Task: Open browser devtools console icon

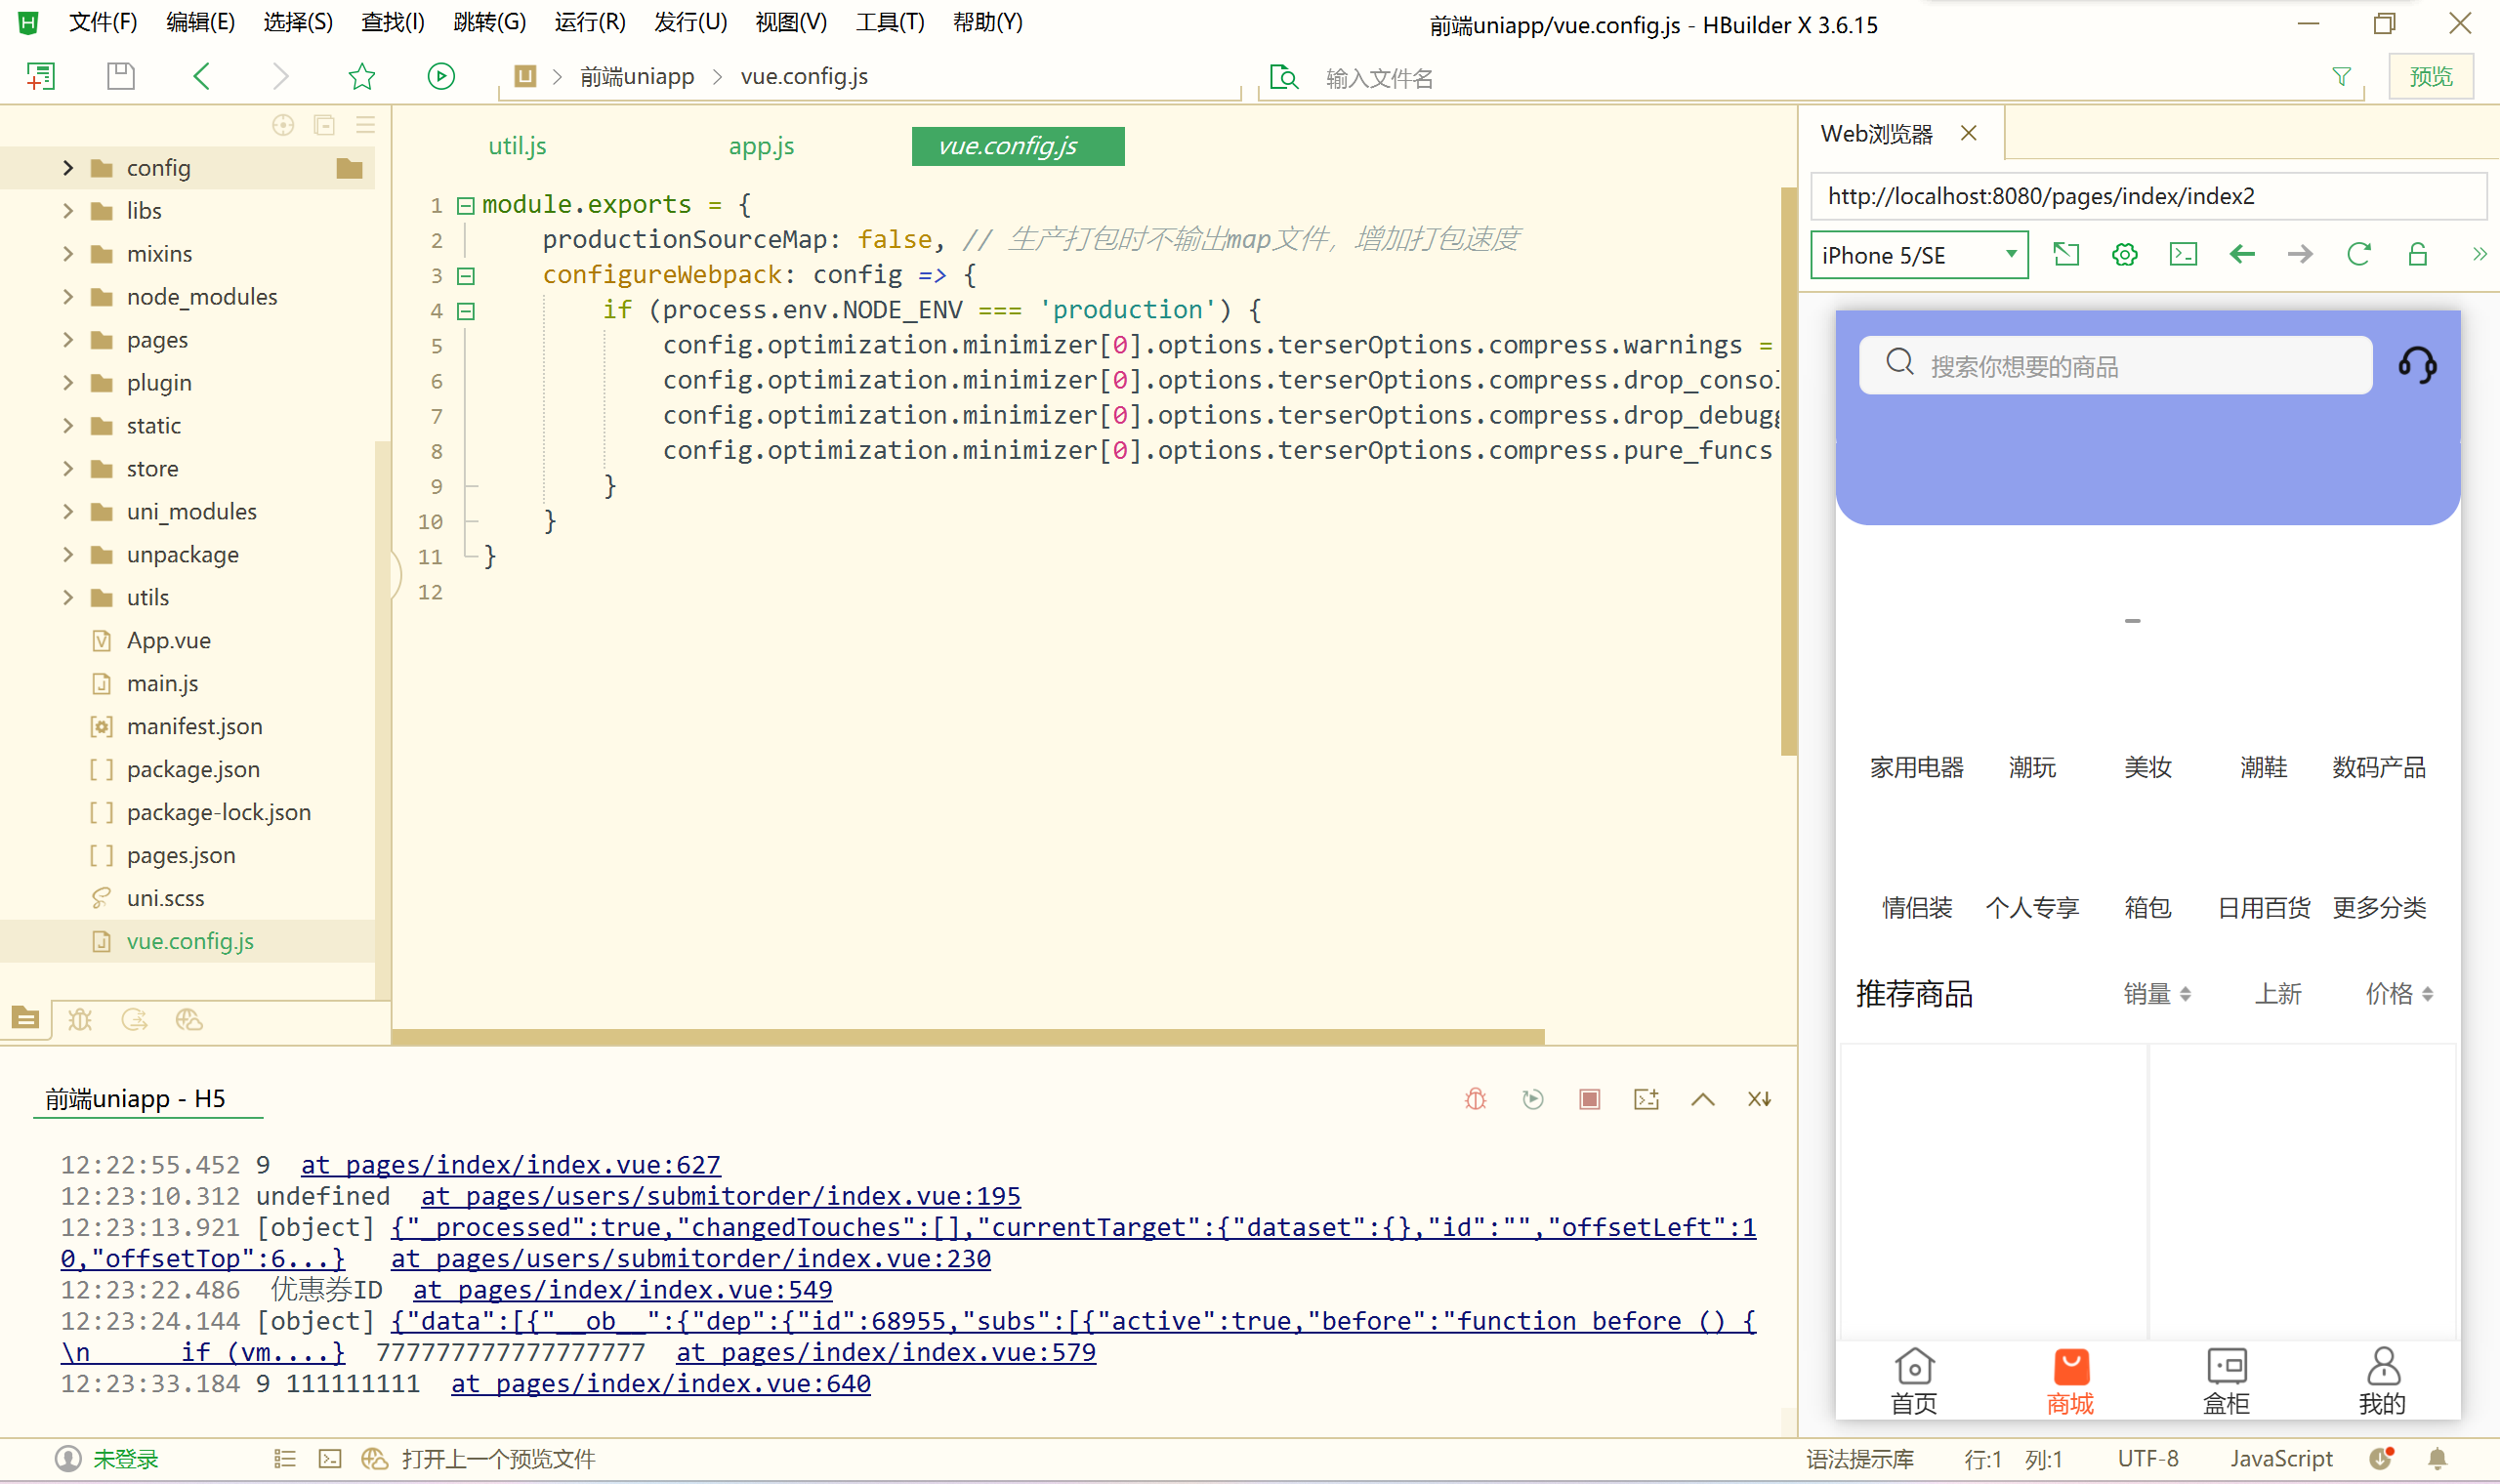Action: (x=2183, y=255)
